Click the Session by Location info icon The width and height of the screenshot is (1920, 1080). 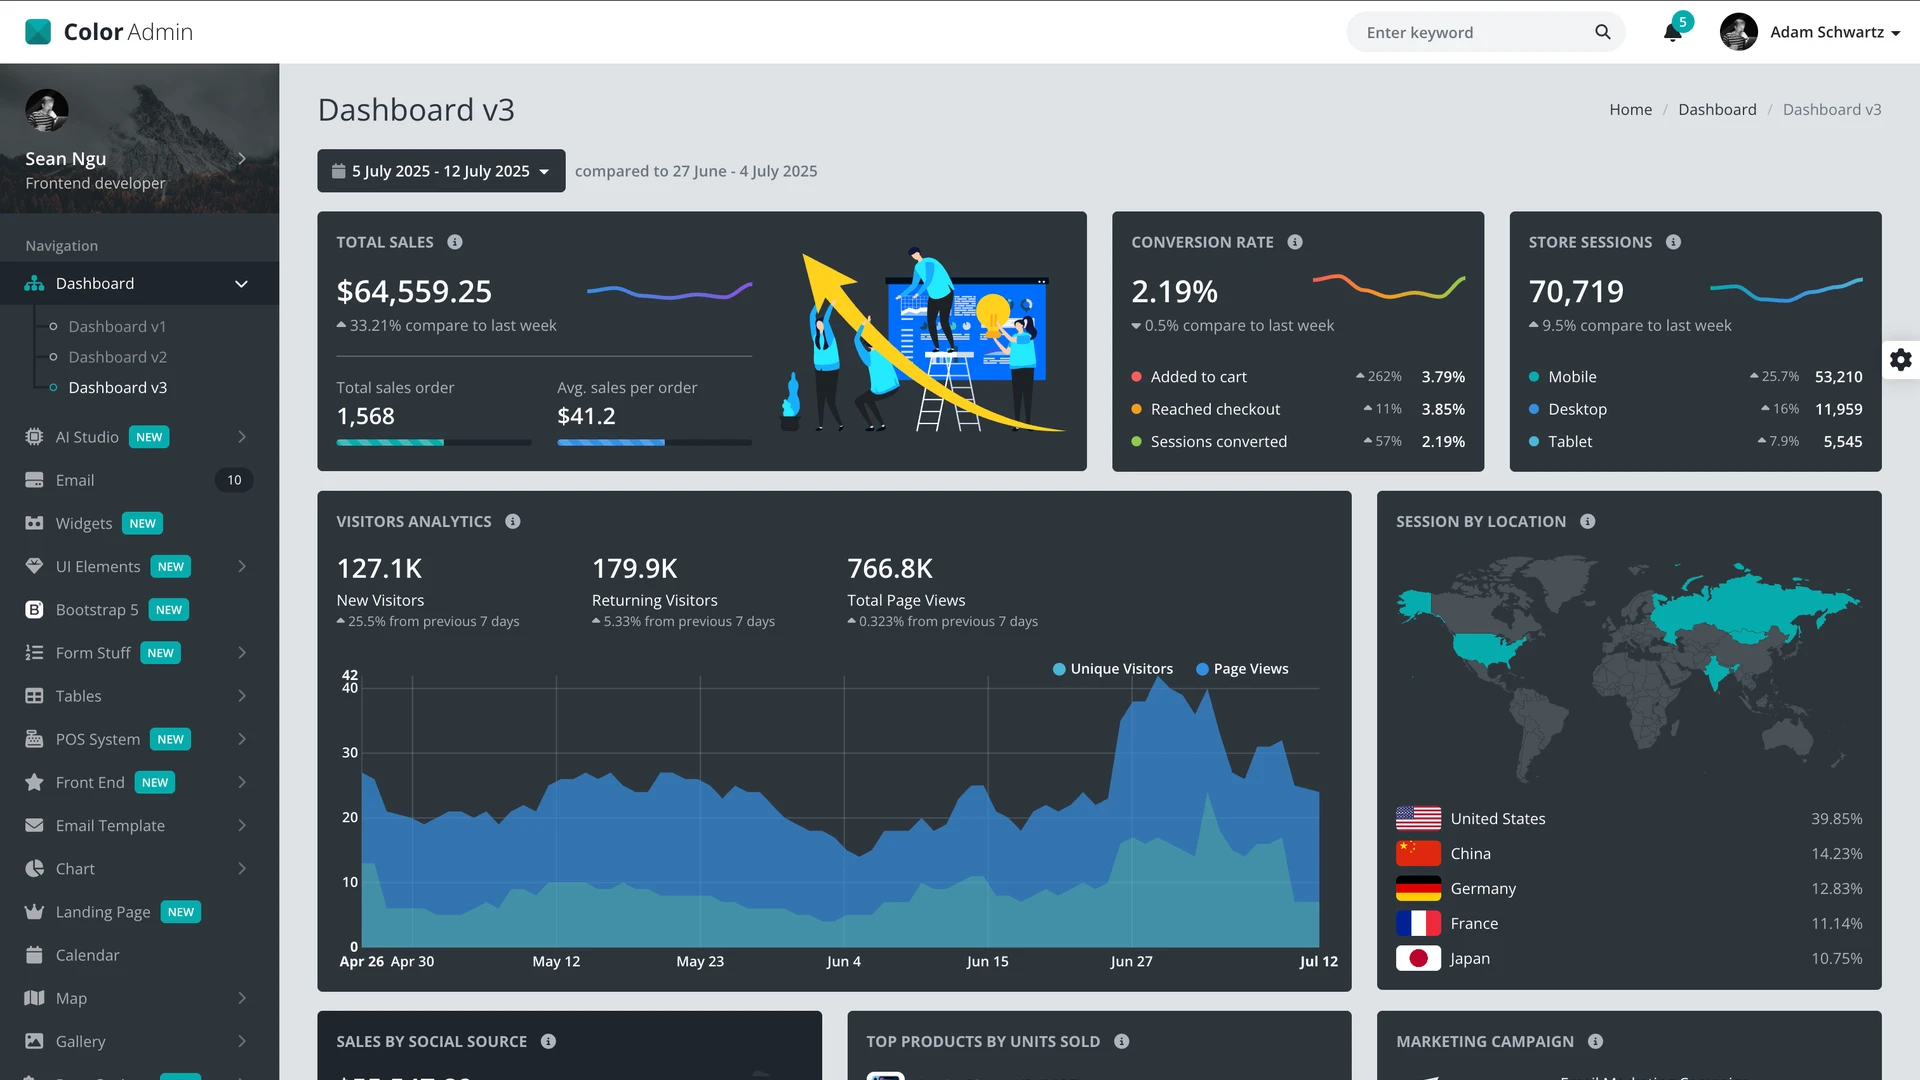coord(1588,521)
